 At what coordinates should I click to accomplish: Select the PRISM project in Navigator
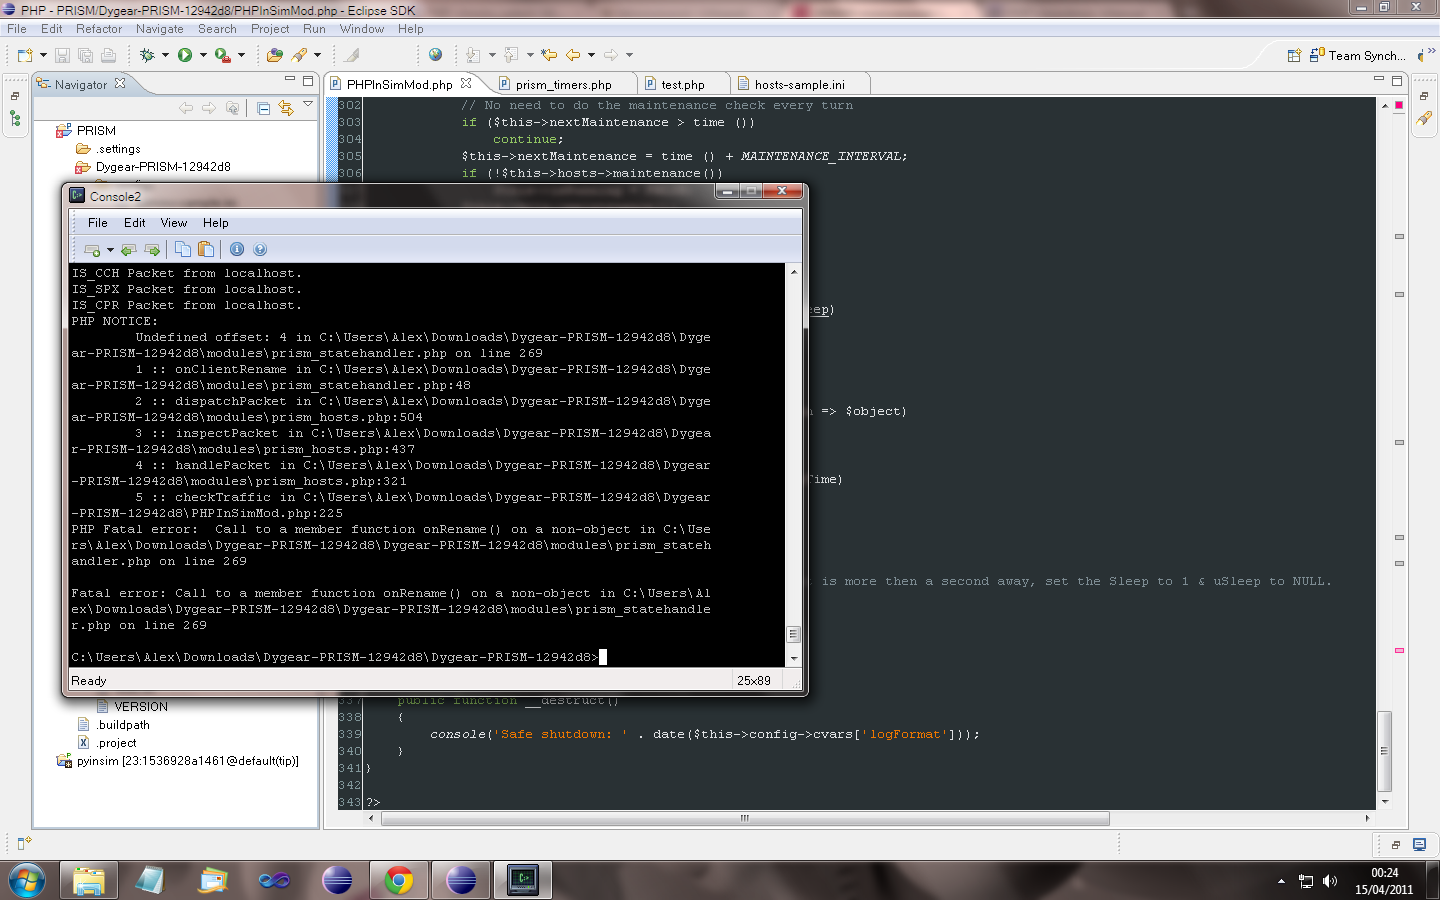coord(96,131)
